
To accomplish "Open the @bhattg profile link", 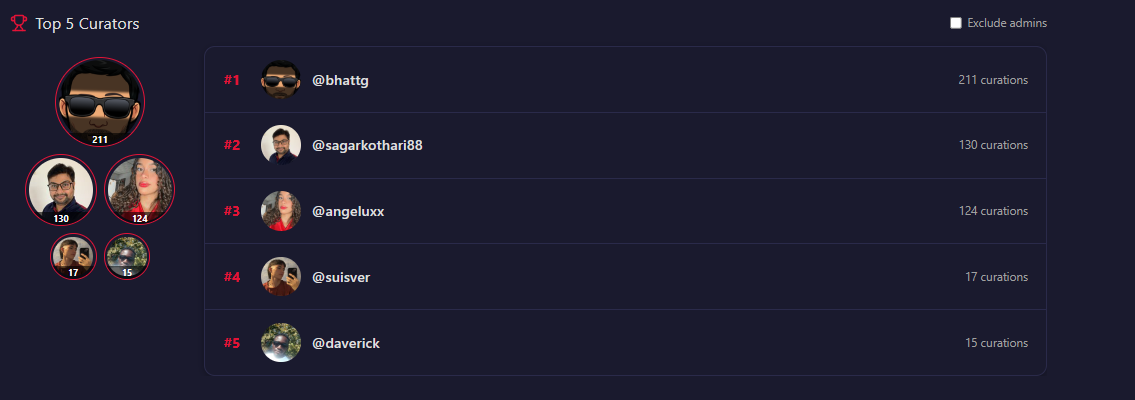I will (x=340, y=80).
